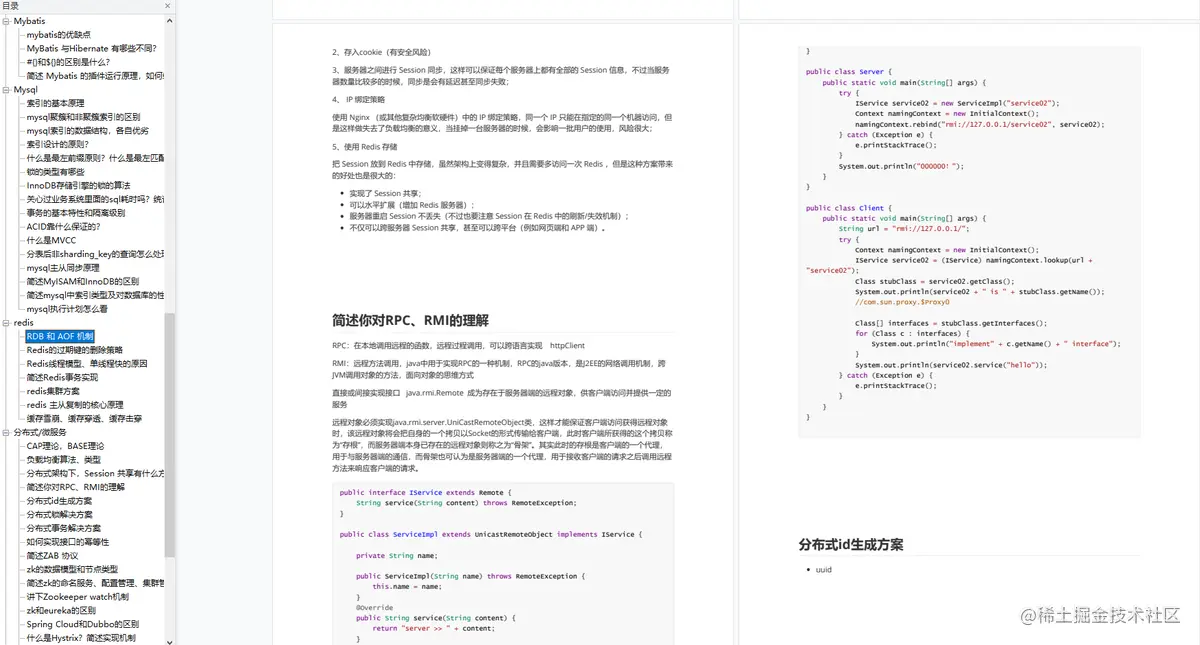The height and width of the screenshot is (645, 1200).
Task: Select highlighted RDB 和 AOF 机制 entry
Action: tap(60, 337)
